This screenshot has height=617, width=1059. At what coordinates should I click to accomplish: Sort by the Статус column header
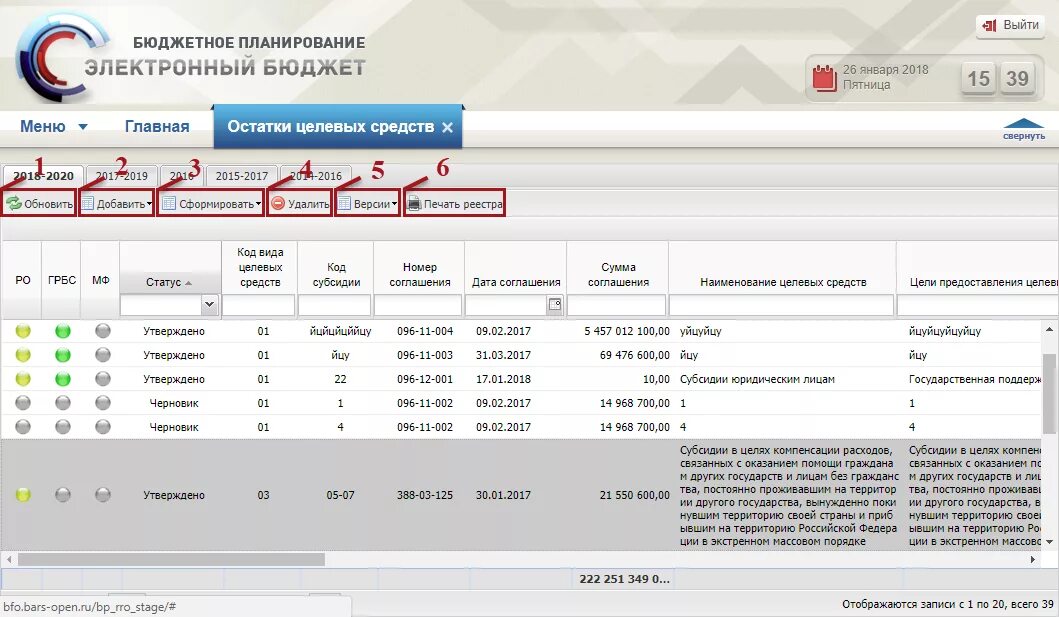pos(169,282)
